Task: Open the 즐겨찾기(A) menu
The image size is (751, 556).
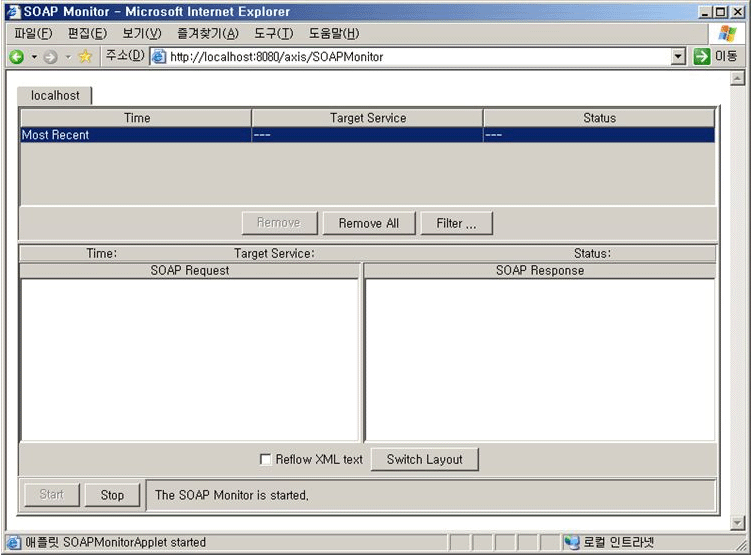Action: pos(208,34)
